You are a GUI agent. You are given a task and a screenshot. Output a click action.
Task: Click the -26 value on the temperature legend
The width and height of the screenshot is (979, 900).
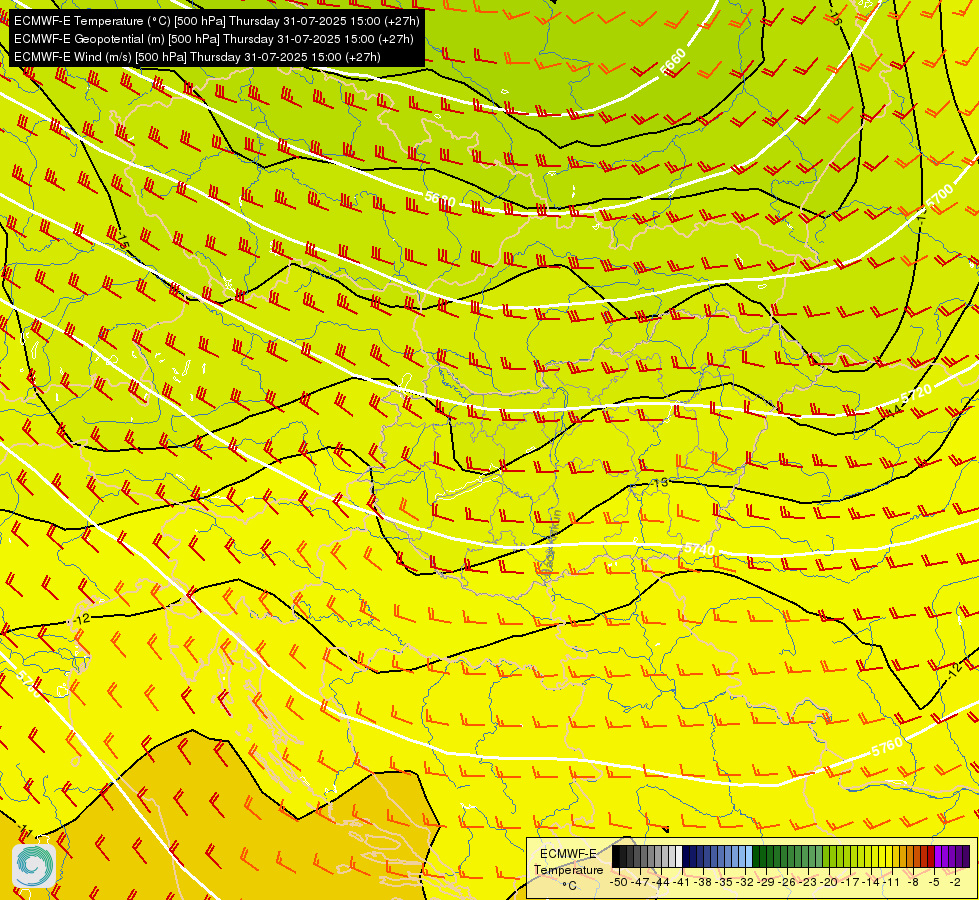point(786,883)
